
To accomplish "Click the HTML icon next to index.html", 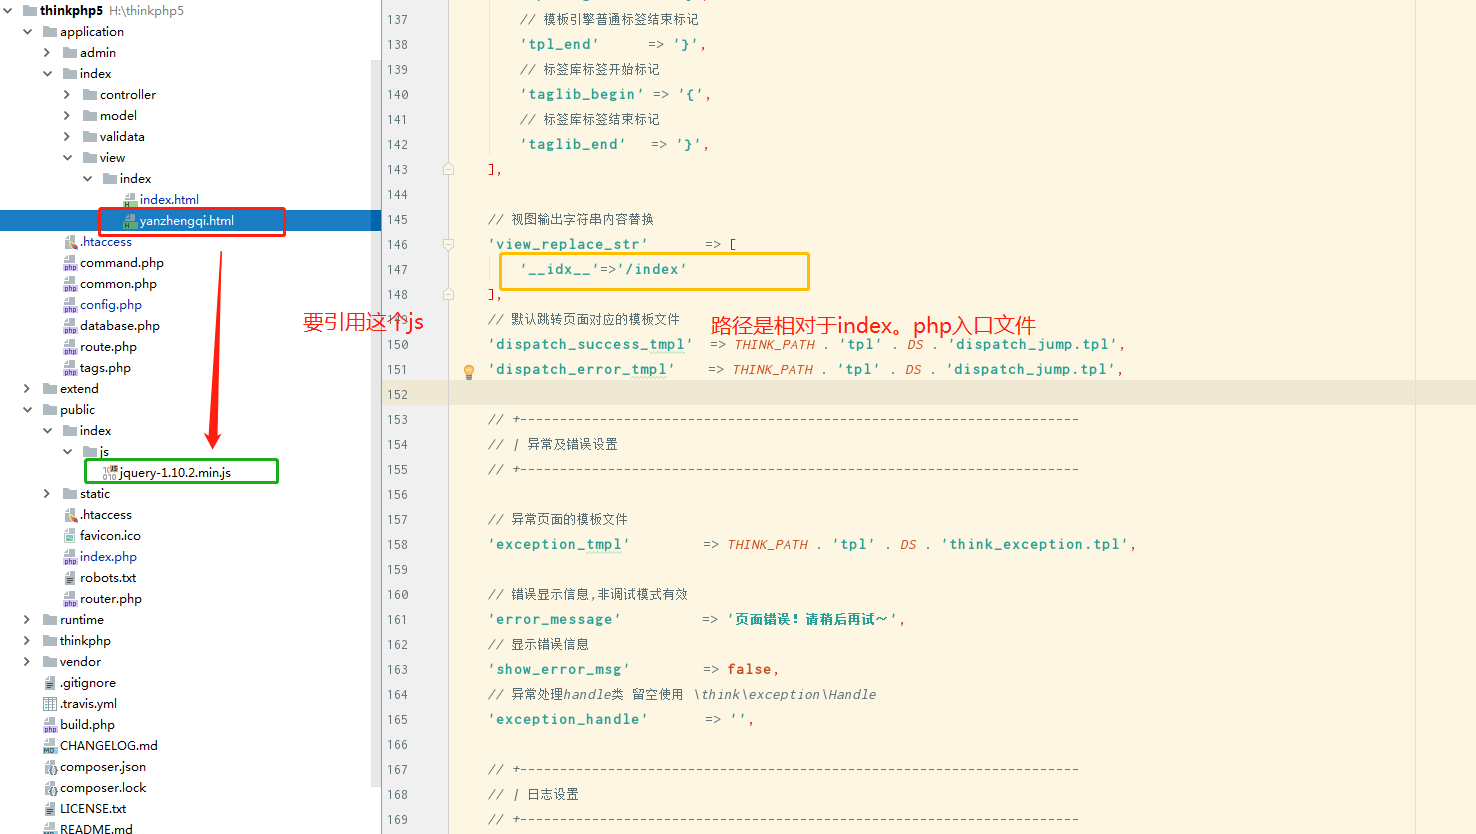I will (131, 198).
